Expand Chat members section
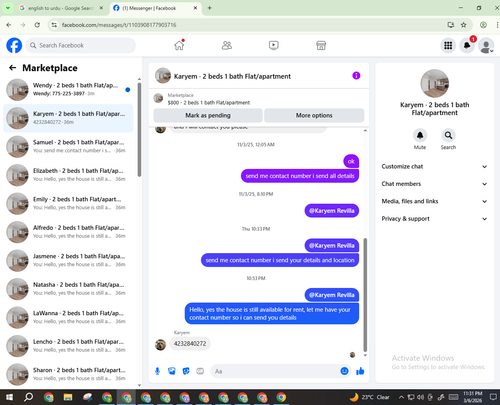Screen dimensions: 500x405 [434, 184]
